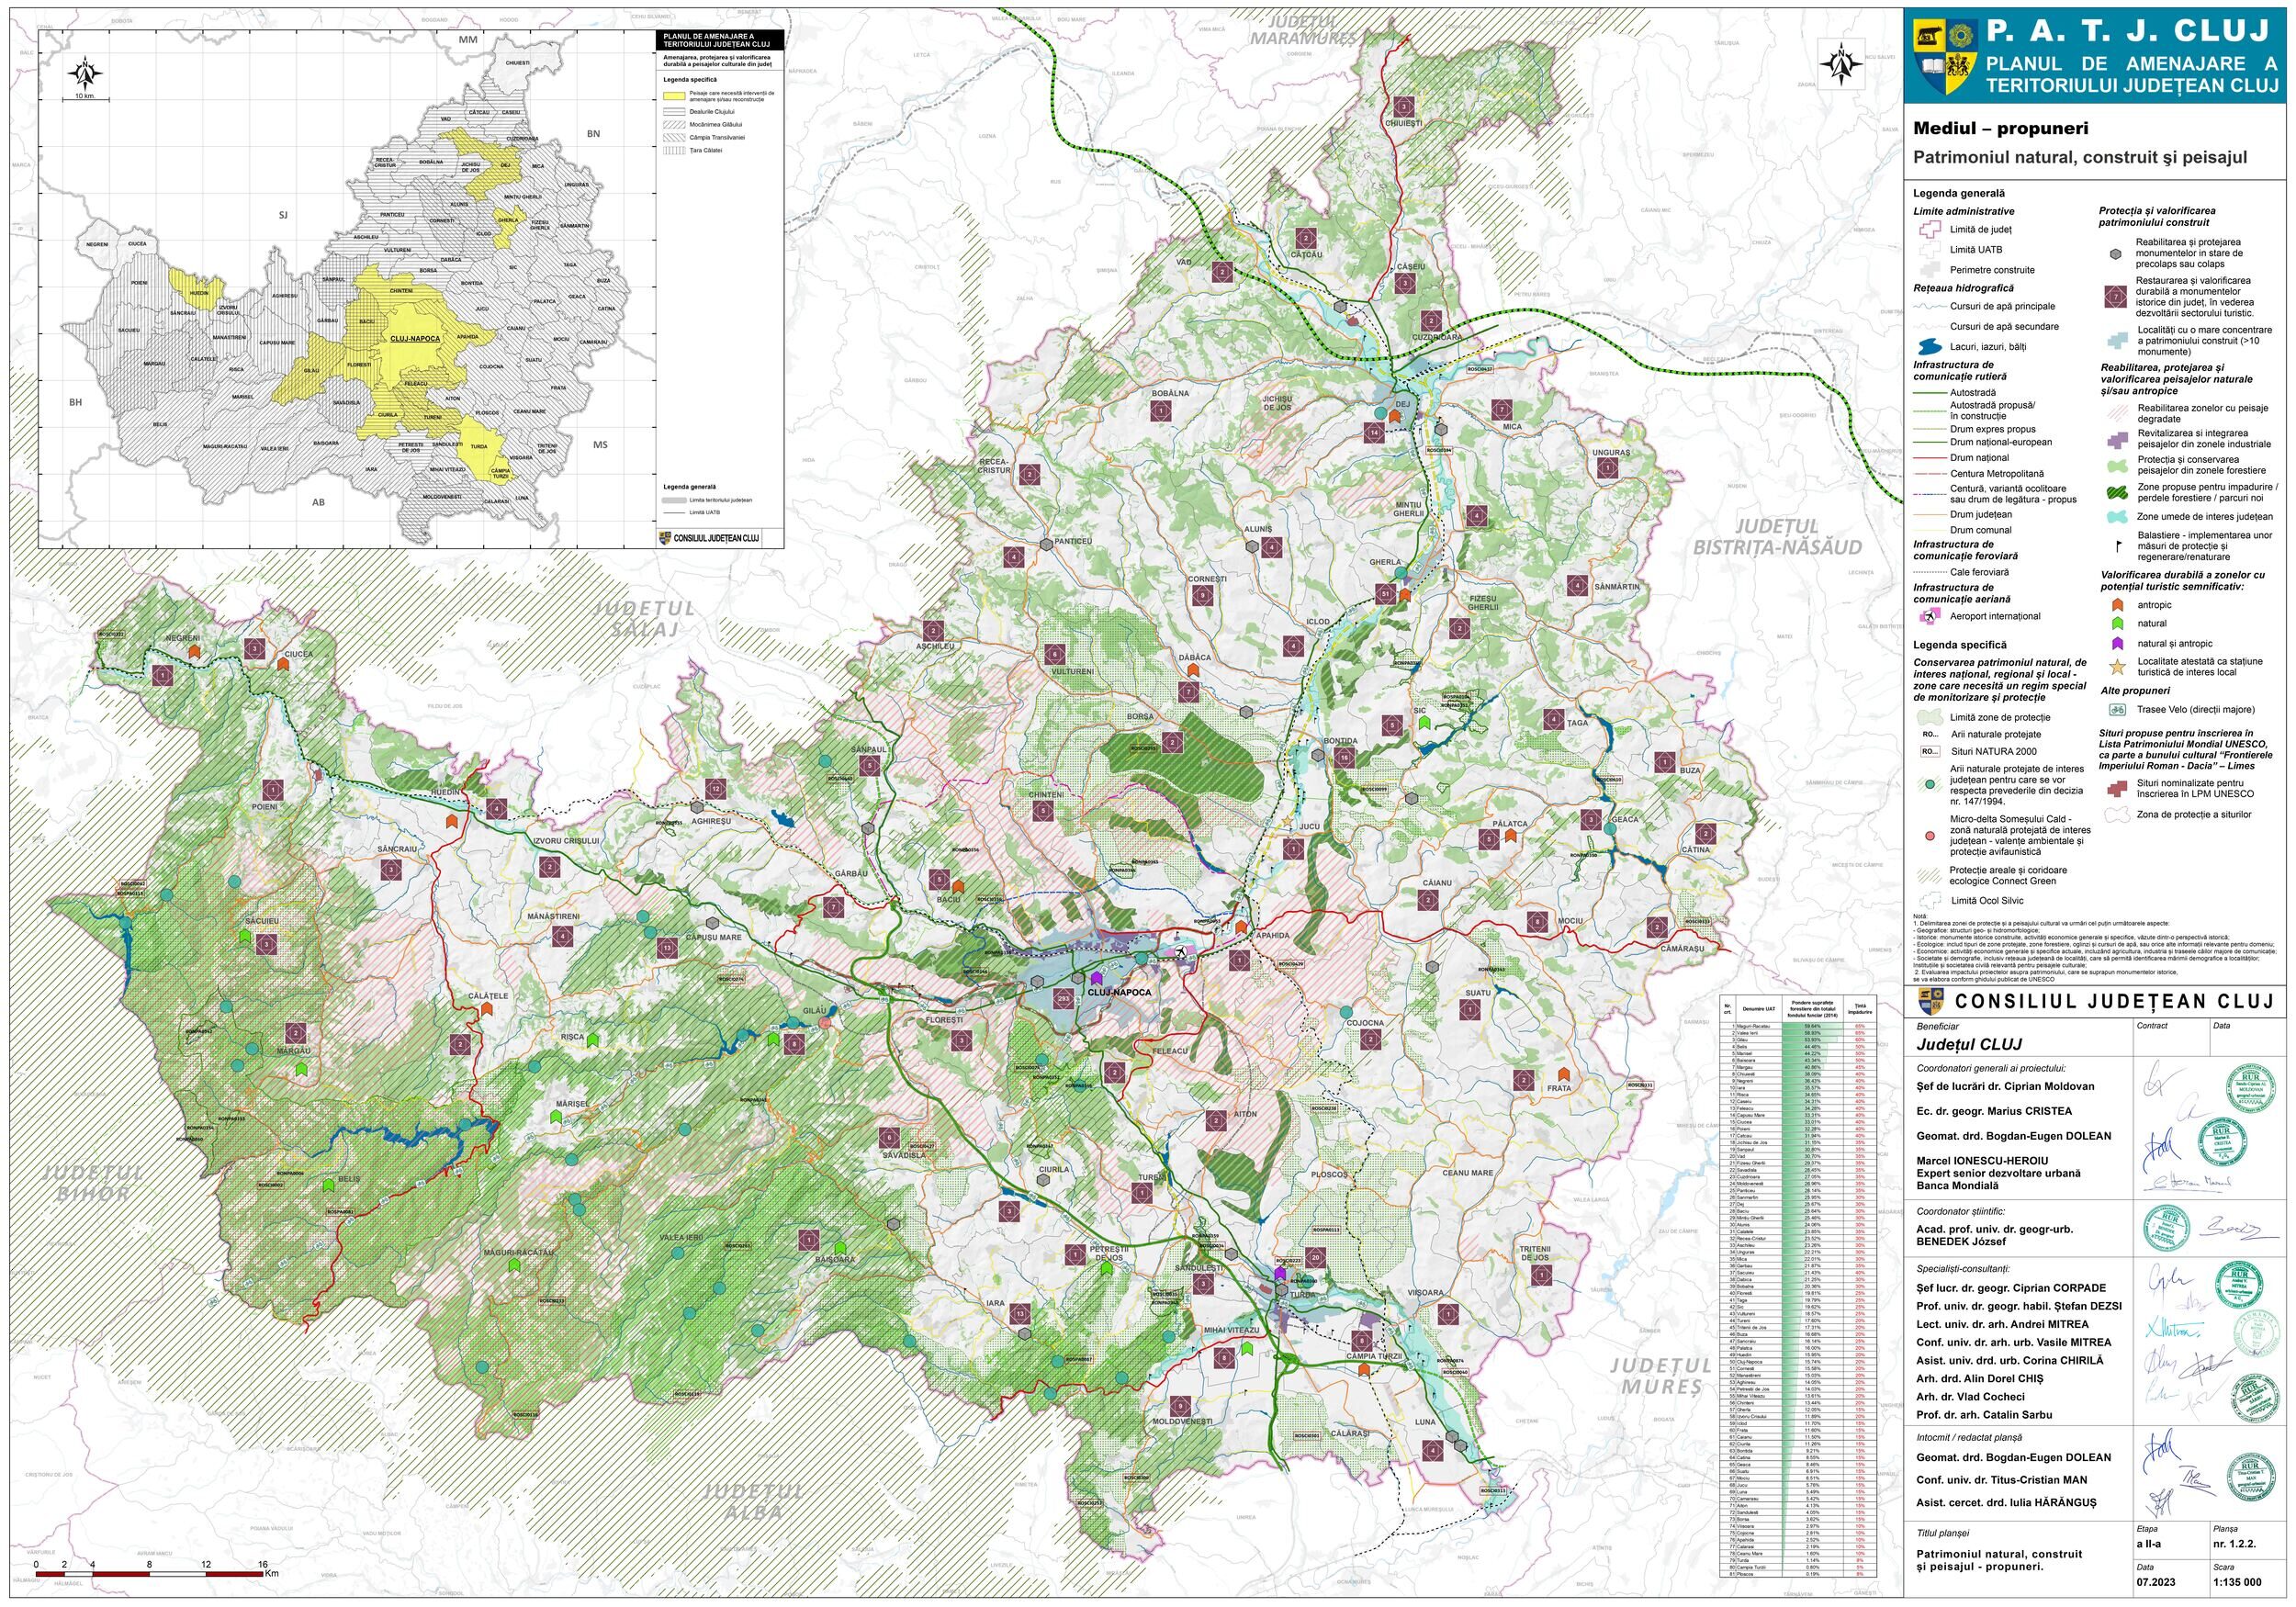Click the green 'natural' legend marker

point(2117,624)
